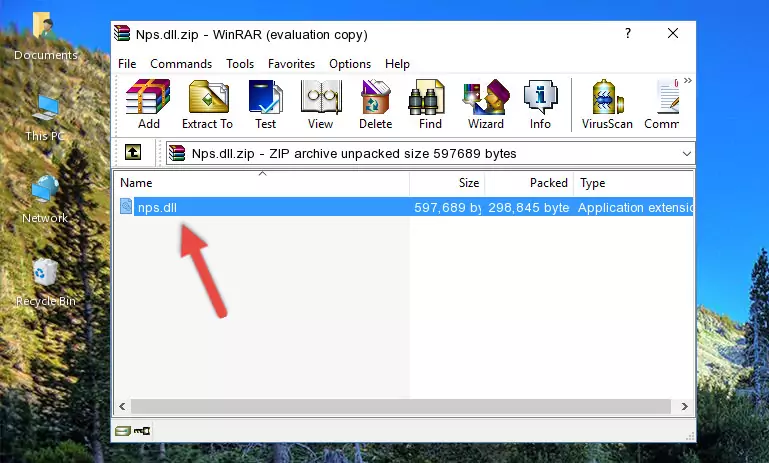Click the nps.dll file icon

(x=126, y=206)
